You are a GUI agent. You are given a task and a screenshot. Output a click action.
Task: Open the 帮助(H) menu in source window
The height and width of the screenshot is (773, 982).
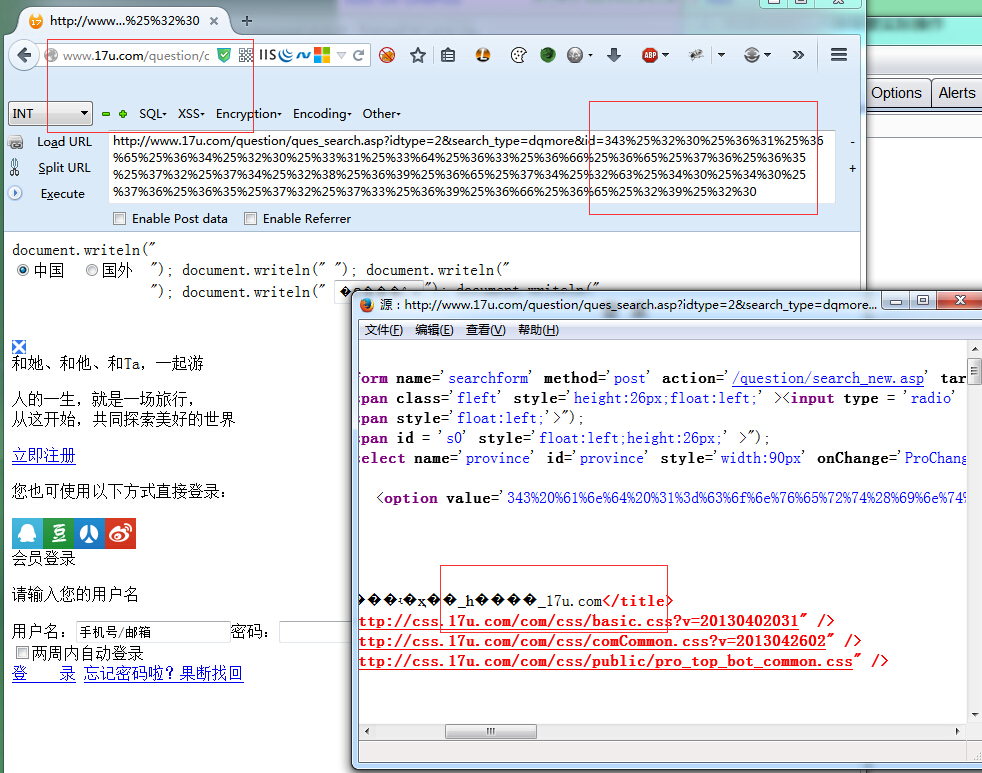[538, 329]
